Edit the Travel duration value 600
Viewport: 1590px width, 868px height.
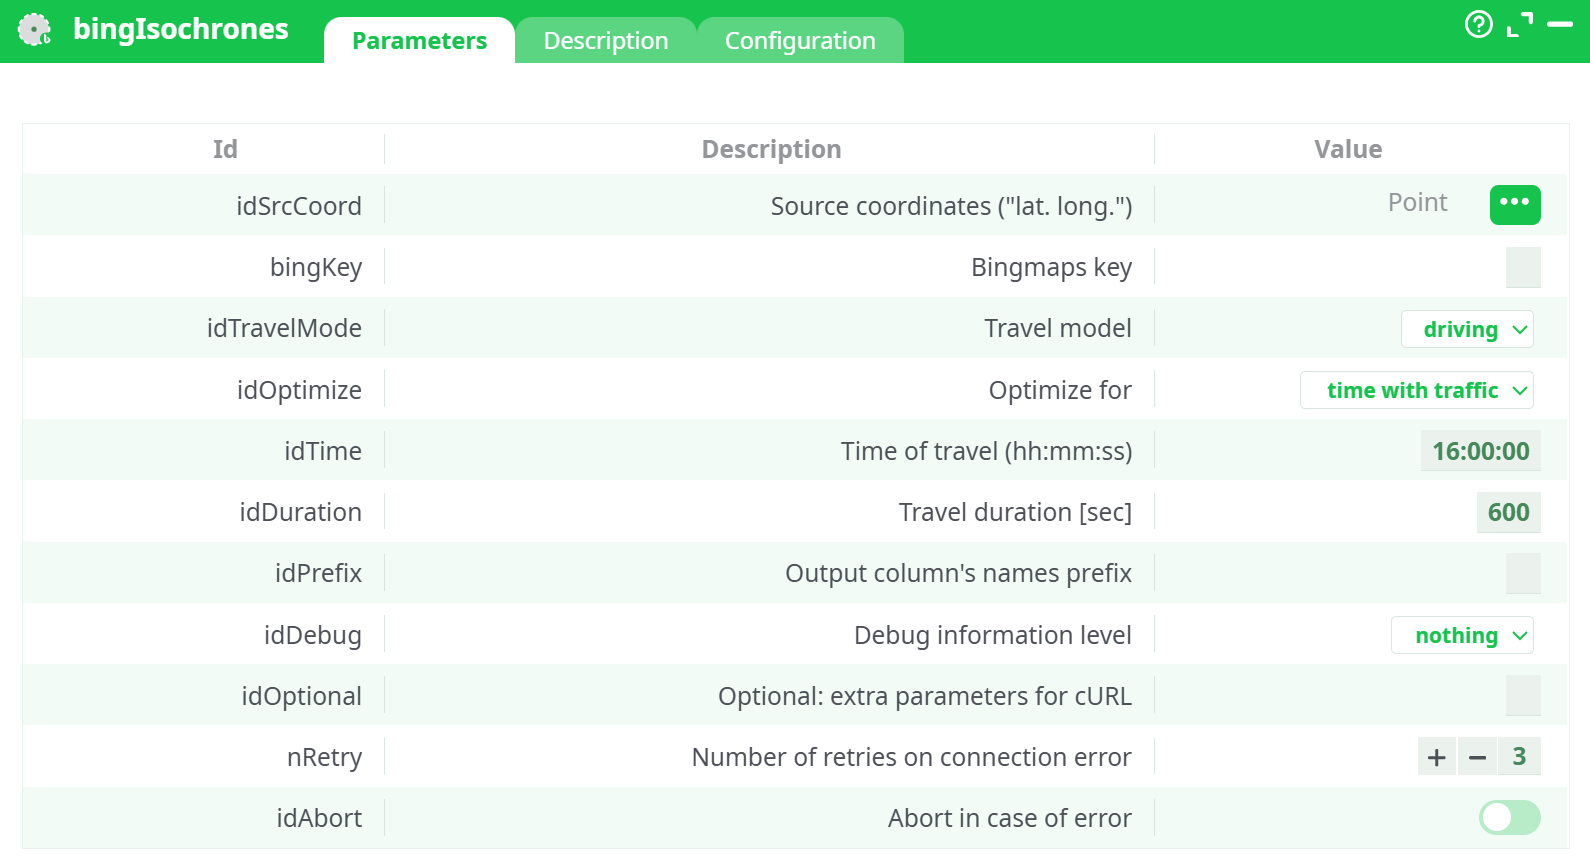[1507, 512]
